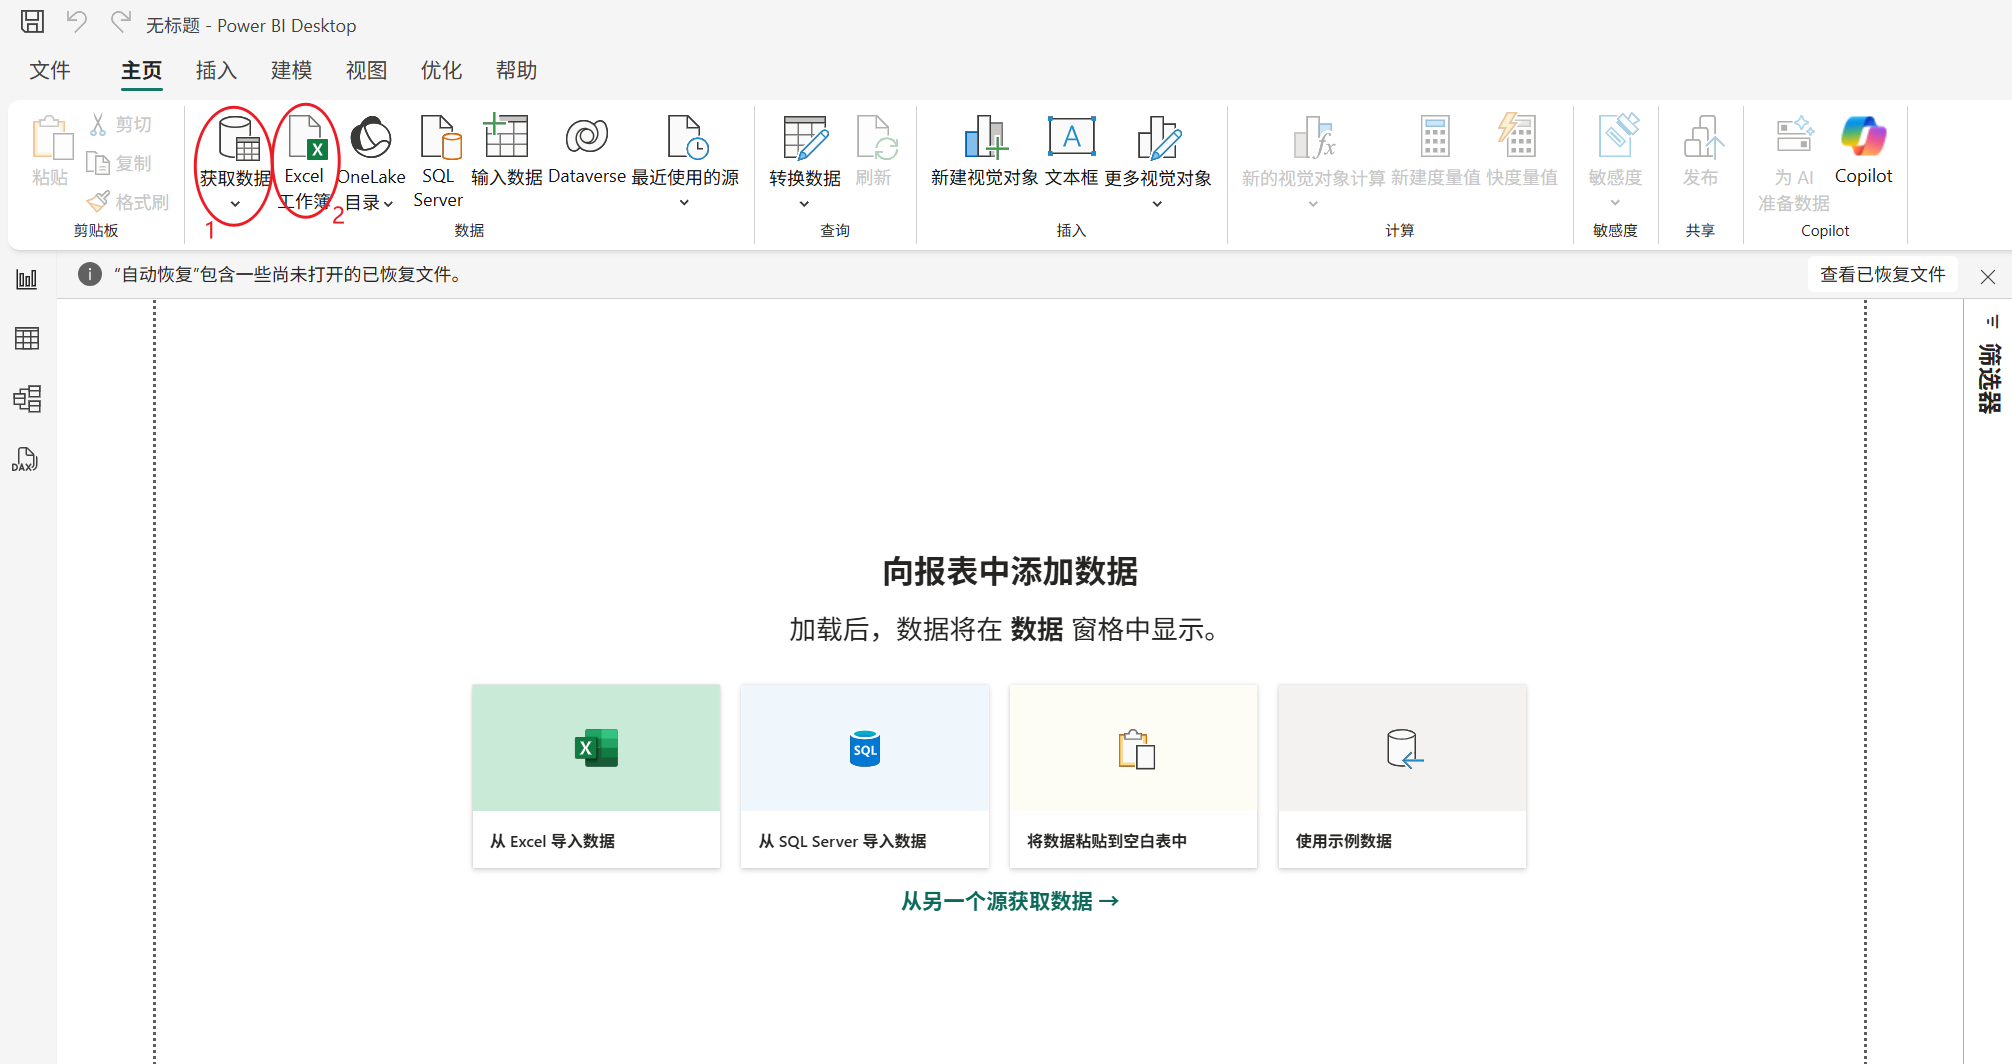Expand the 最近使用的源 dropdown arrow
Screen dimensions: 2012x1064
(684, 203)
